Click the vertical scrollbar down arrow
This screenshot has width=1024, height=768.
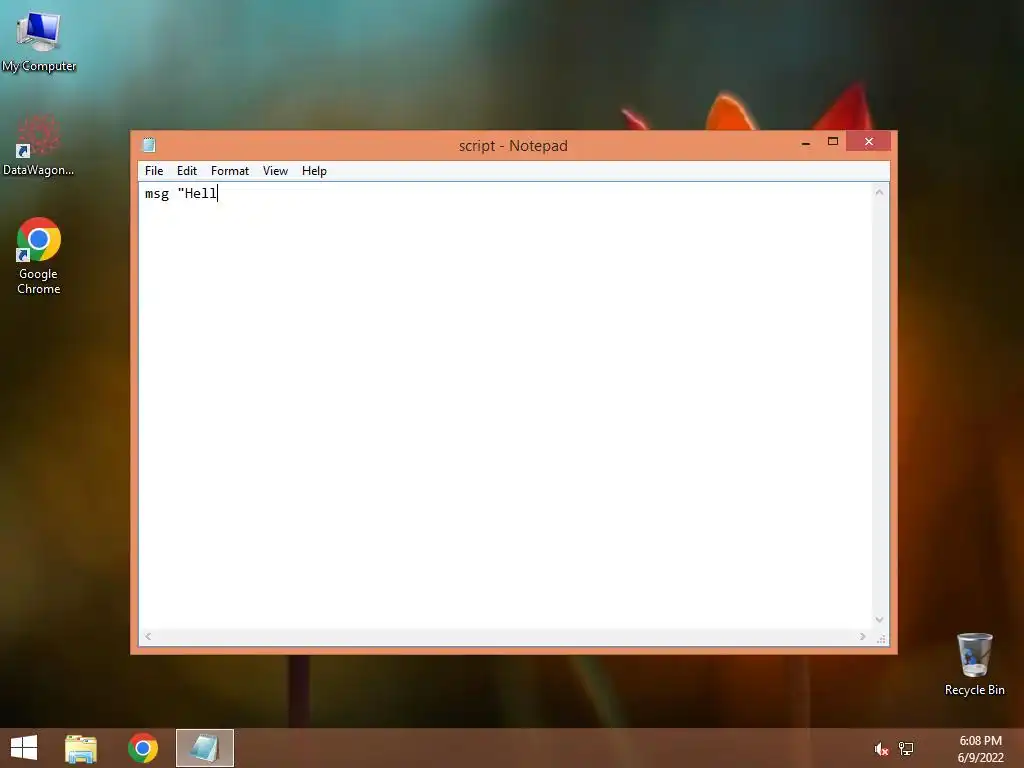point(880,620)
